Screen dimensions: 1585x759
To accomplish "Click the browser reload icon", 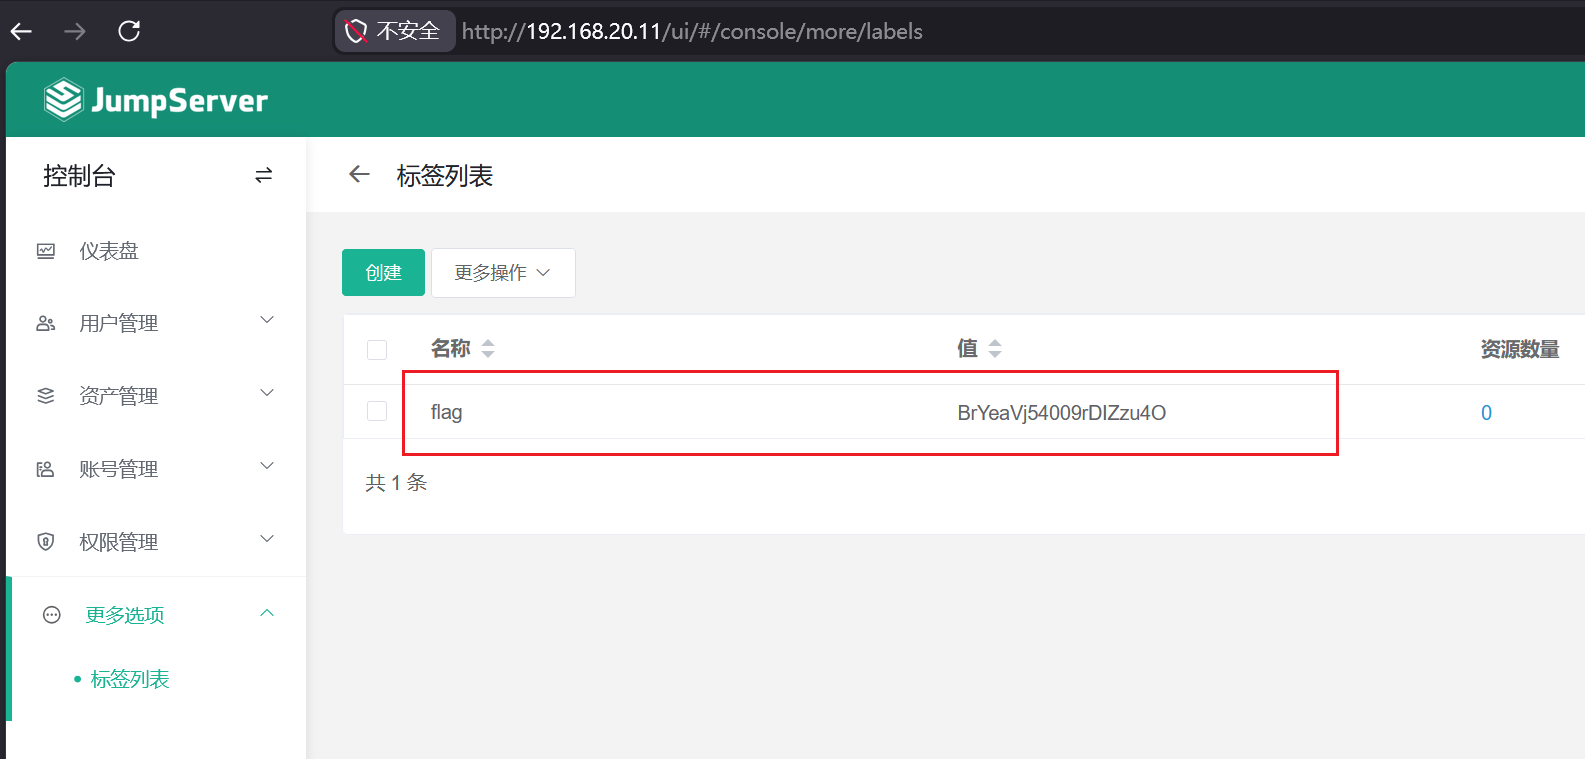I will [129, 31].
